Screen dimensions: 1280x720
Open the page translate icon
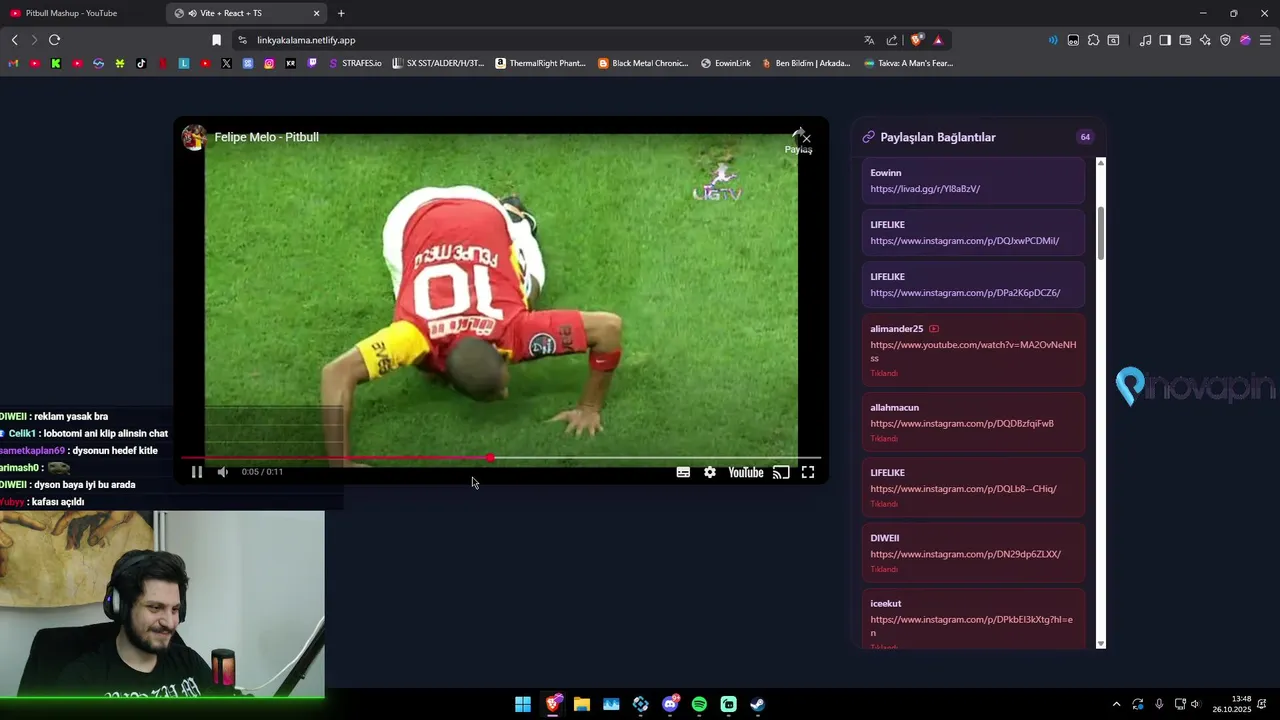pyautogui.click(x=869, y=40)
